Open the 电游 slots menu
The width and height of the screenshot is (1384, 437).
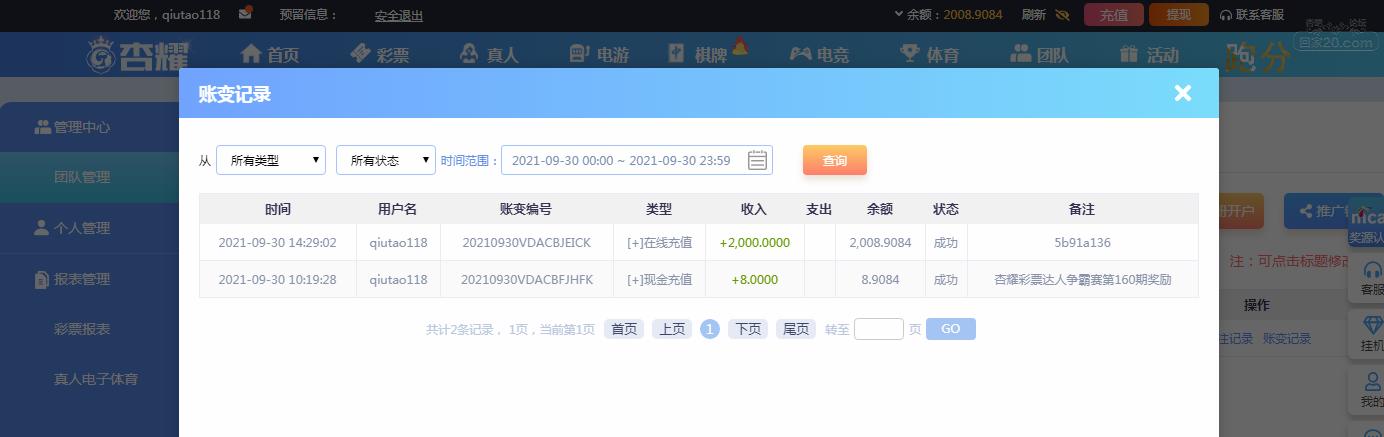coord(598,54)
